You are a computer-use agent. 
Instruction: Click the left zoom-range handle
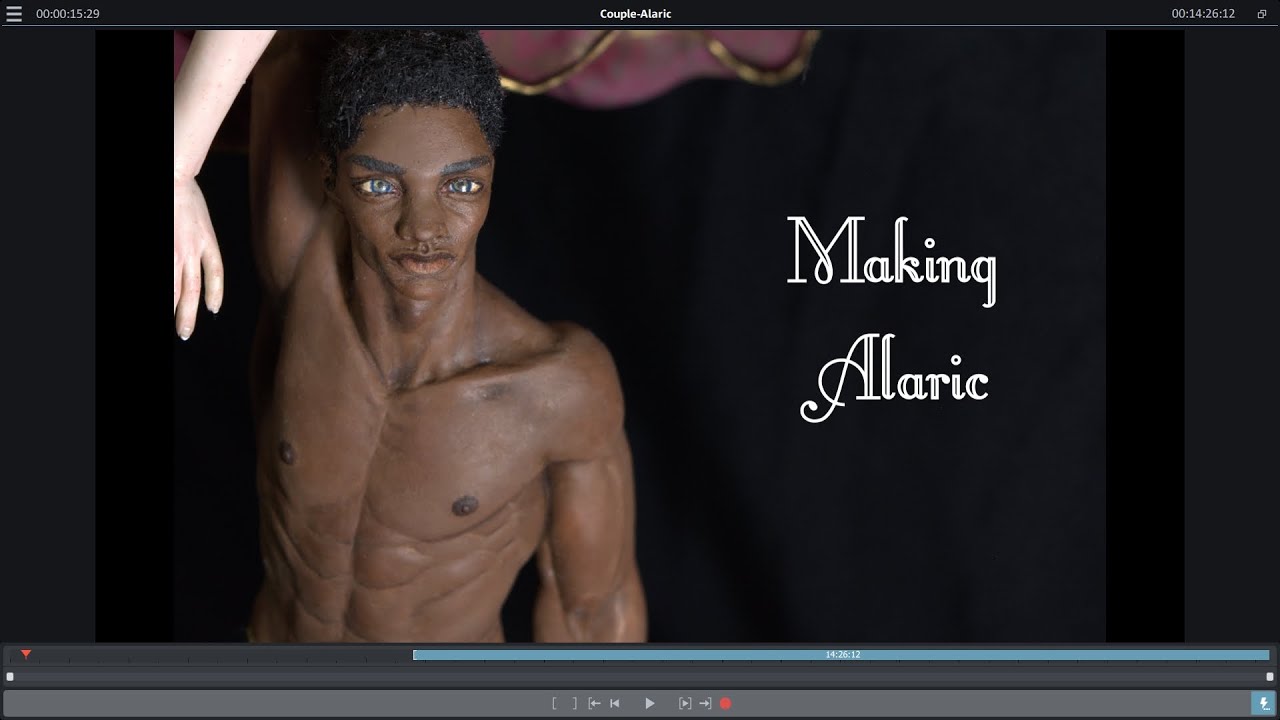tap(10, 677)
